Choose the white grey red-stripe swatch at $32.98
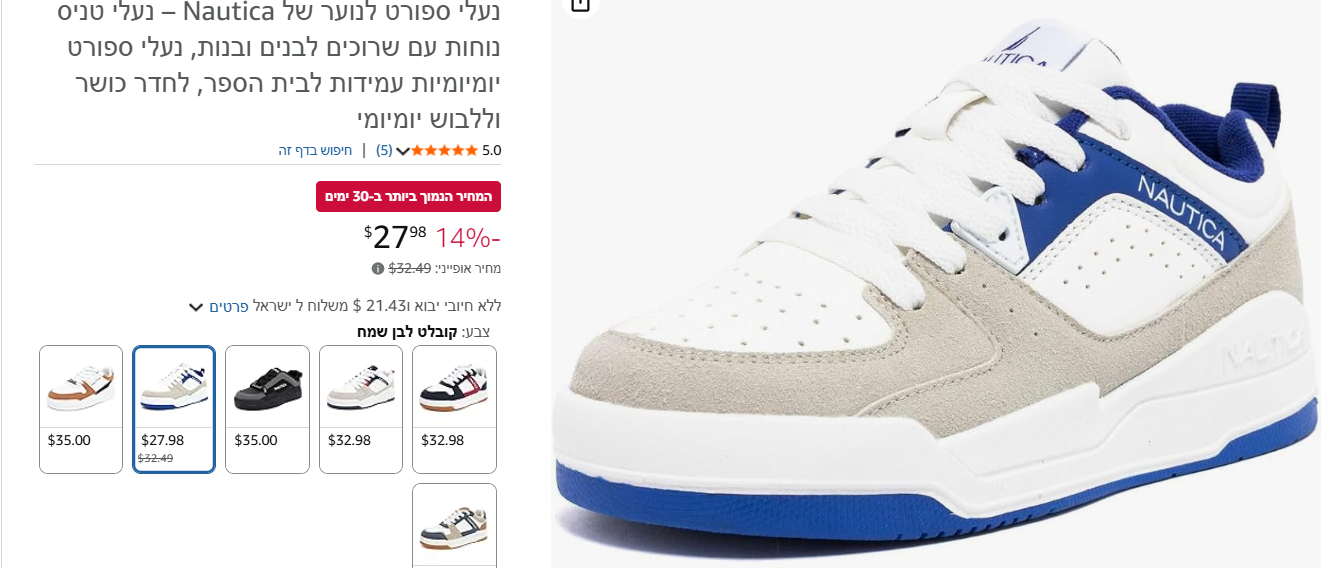The height and width of the screenshot is (568, 1322). 361,409
